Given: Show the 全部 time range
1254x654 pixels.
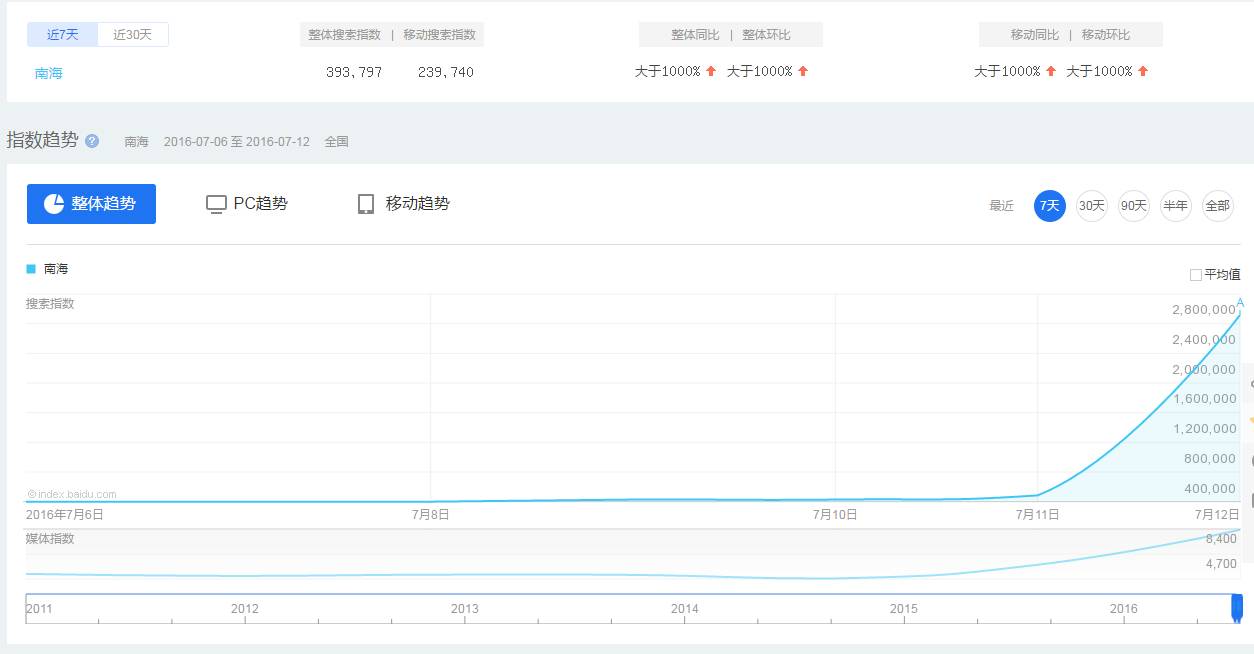Looking at the screenshot, I should click(x=1217, y=206).
